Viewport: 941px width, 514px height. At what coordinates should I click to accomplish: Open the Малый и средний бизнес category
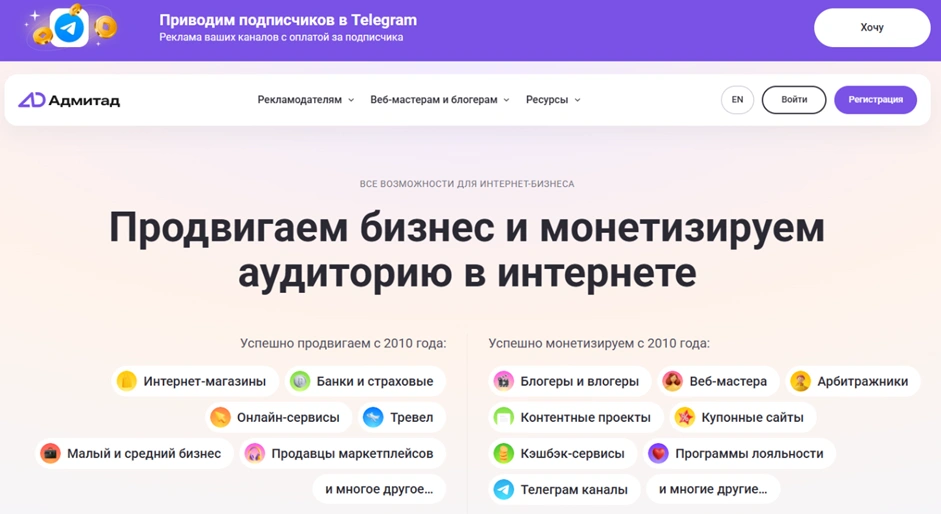tap(133, 453)
